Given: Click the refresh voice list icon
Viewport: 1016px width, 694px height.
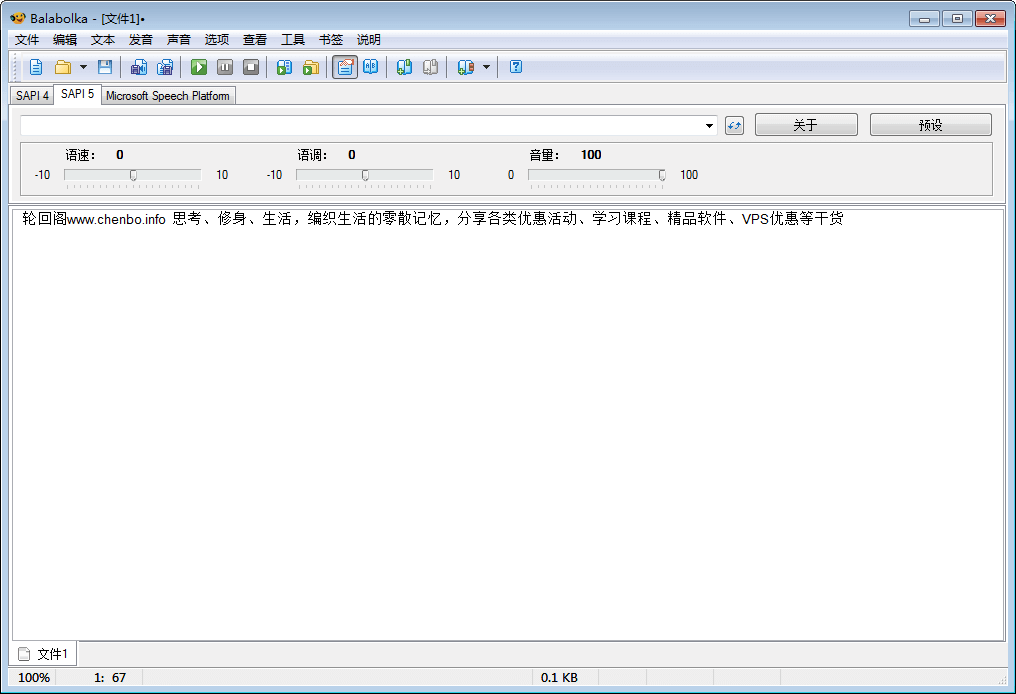Looking at the screenshot, I should [x=734, y=125].
